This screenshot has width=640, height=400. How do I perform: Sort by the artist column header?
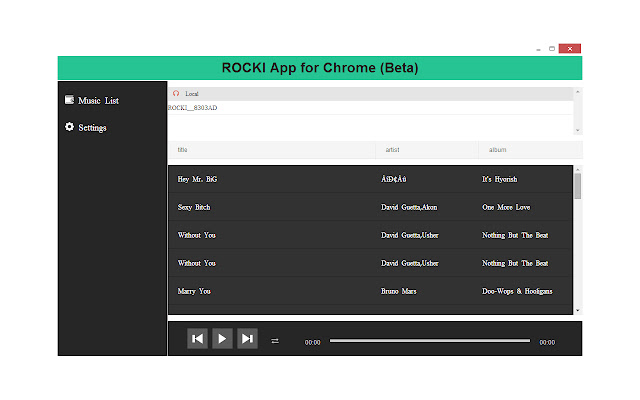point(392,150)
